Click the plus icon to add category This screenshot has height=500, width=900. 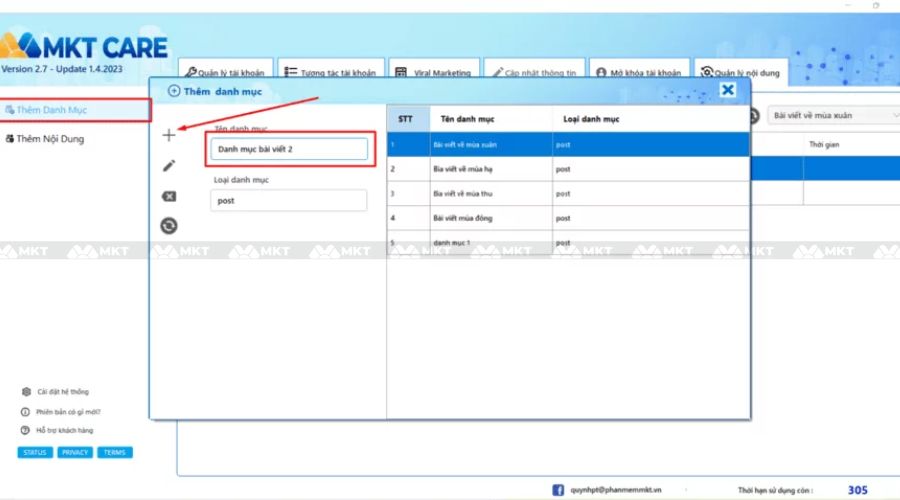pyautogui.click(x=169, y=135)
